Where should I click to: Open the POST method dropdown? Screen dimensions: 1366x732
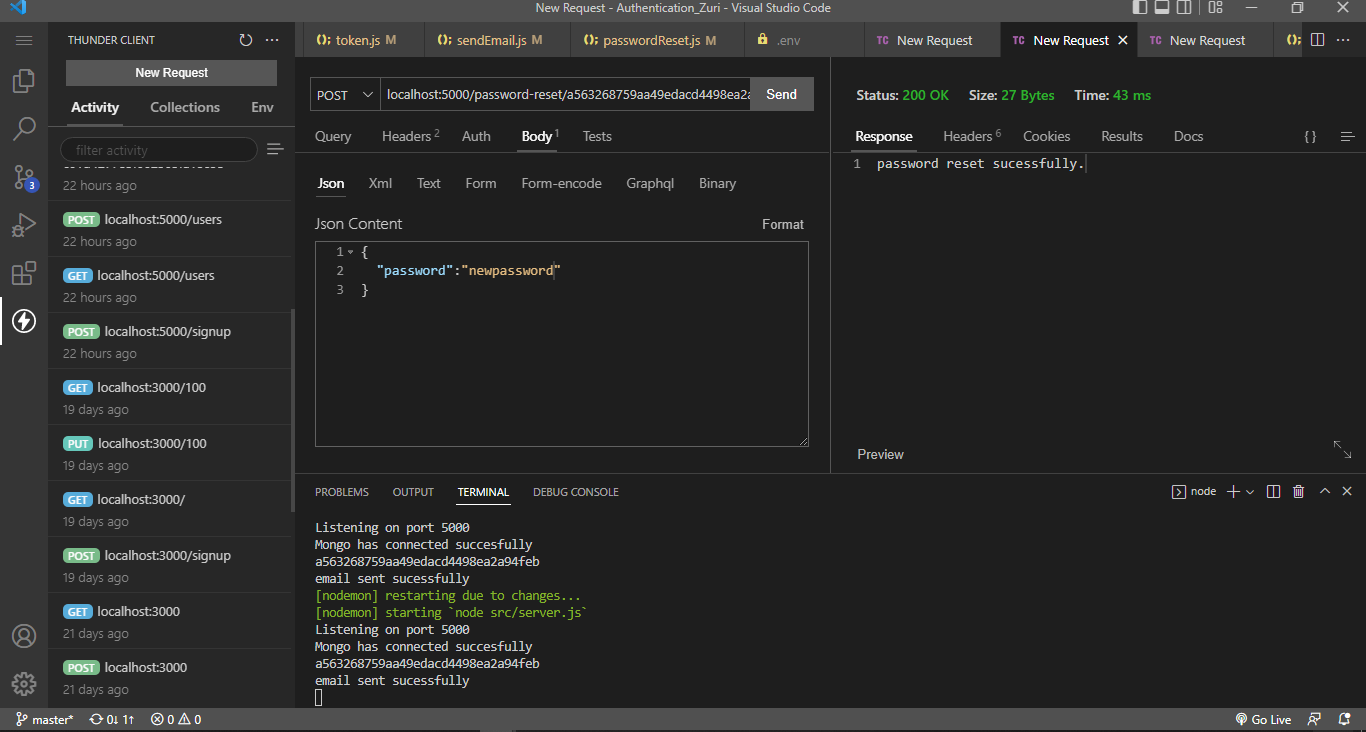click(344, 93)
